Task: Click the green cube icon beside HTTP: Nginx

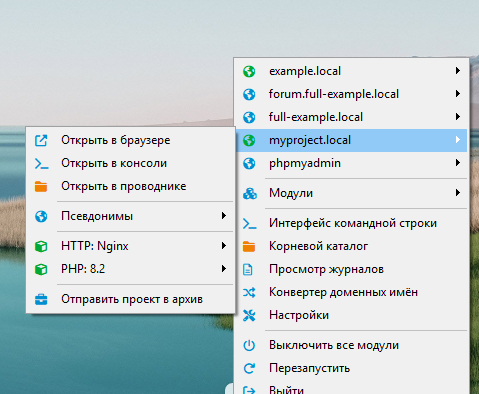Action: pyautogui.click(x=41, y=246)
